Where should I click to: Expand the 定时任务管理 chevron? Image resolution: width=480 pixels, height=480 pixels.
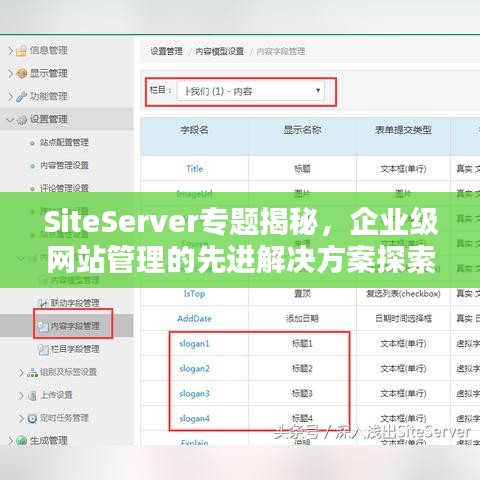21,418
